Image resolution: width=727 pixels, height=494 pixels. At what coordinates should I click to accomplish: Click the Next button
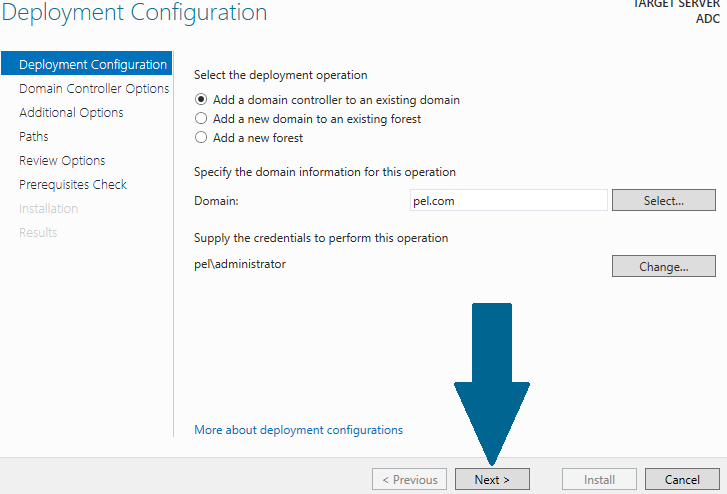pos(492,479)
